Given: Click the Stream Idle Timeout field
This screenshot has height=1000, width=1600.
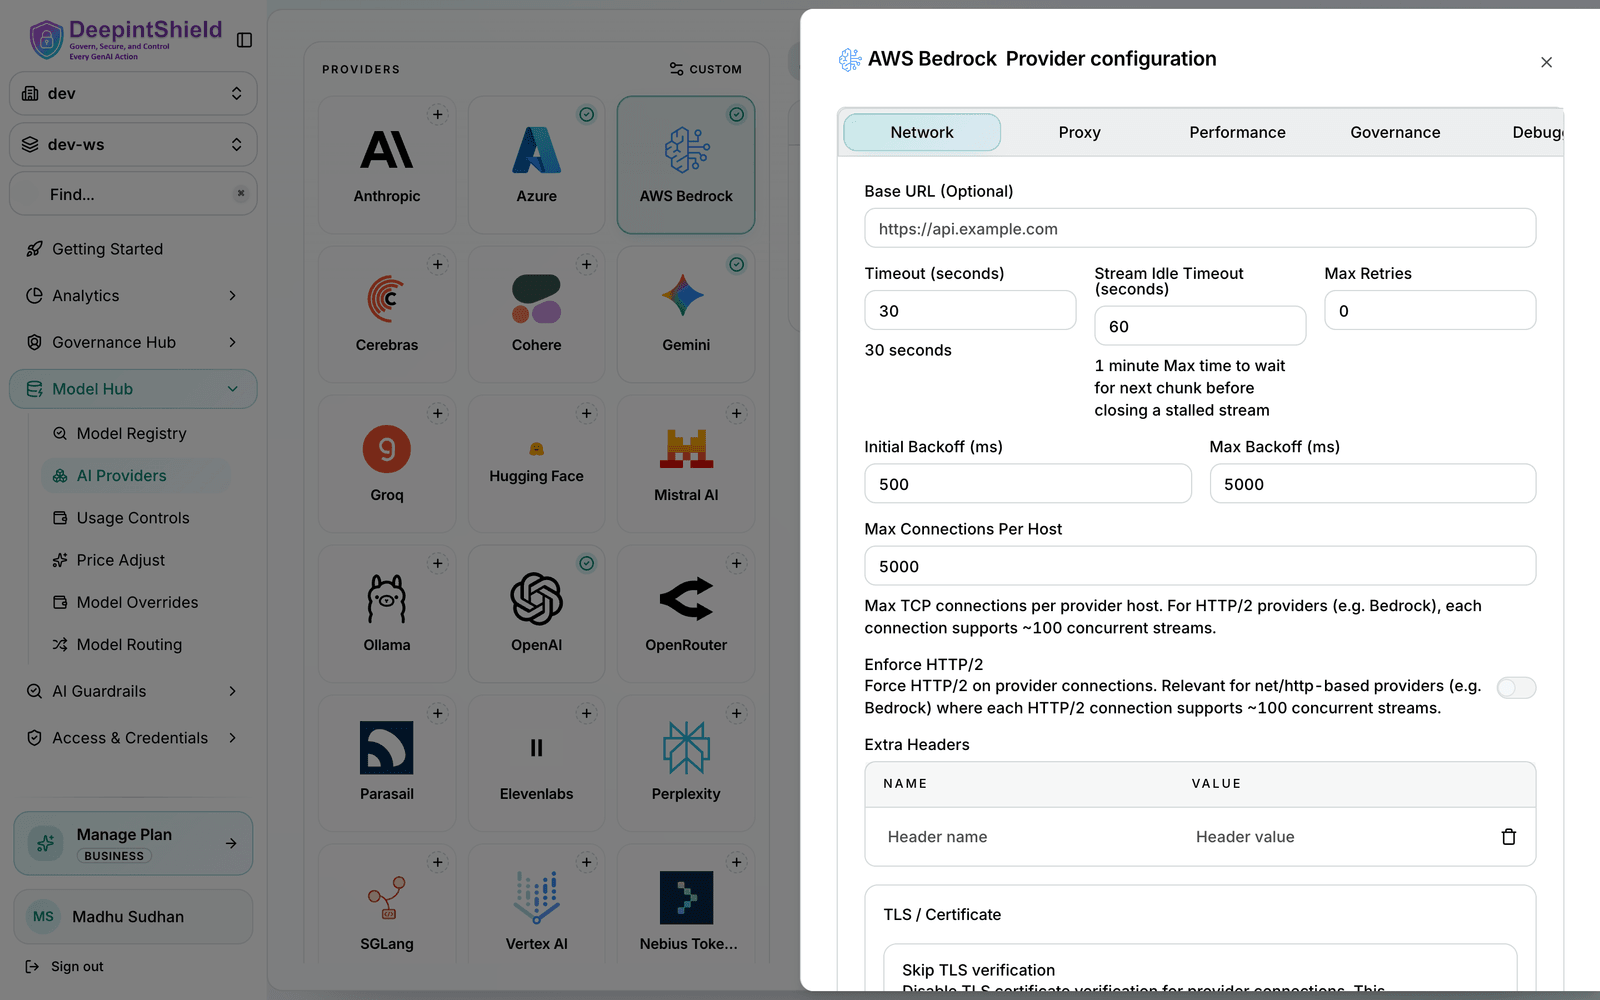Looking at the screenshot, I should [1200, 326].
